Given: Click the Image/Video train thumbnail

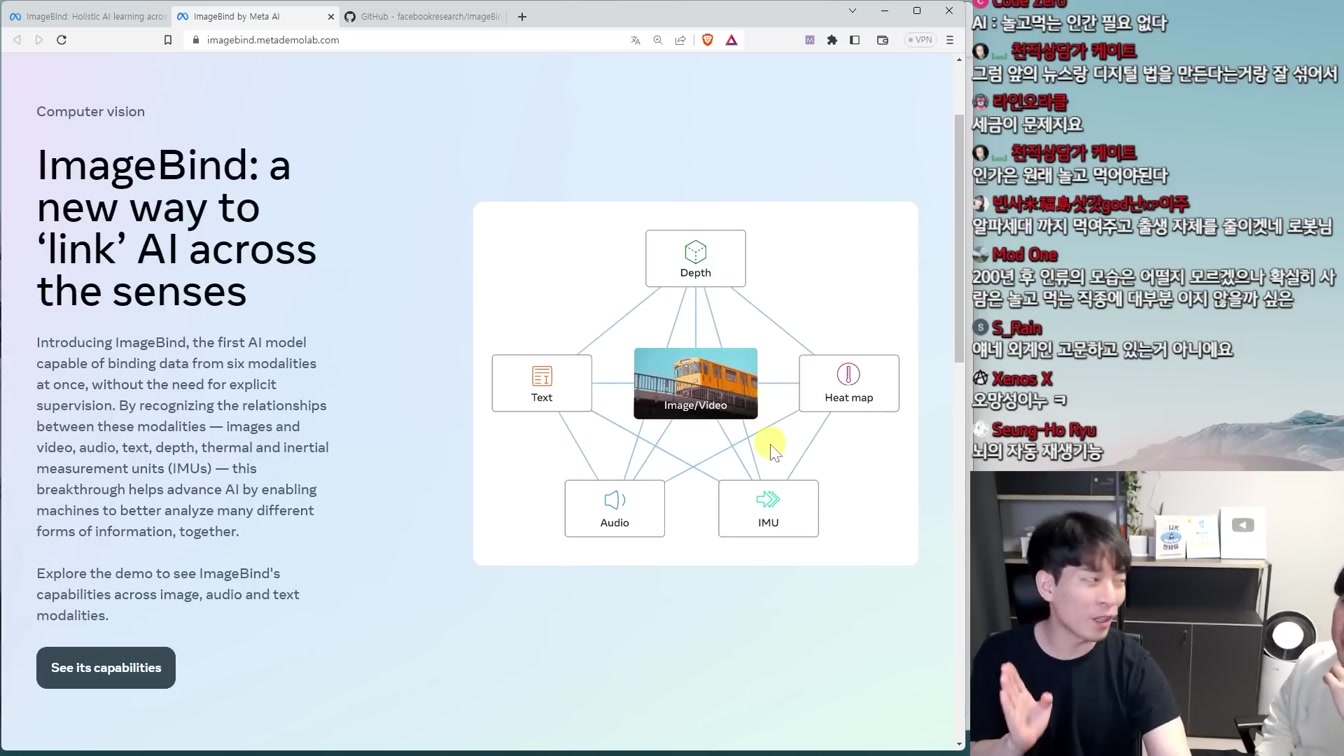Looking at the screenshot, I should coord(696,383).
